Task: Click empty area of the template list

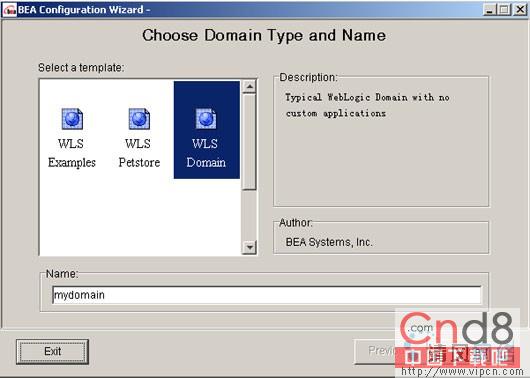Action: pos(140,218)
